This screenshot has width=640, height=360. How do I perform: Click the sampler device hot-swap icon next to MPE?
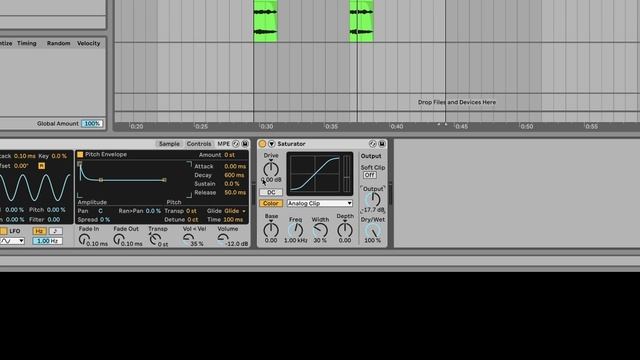236,144
